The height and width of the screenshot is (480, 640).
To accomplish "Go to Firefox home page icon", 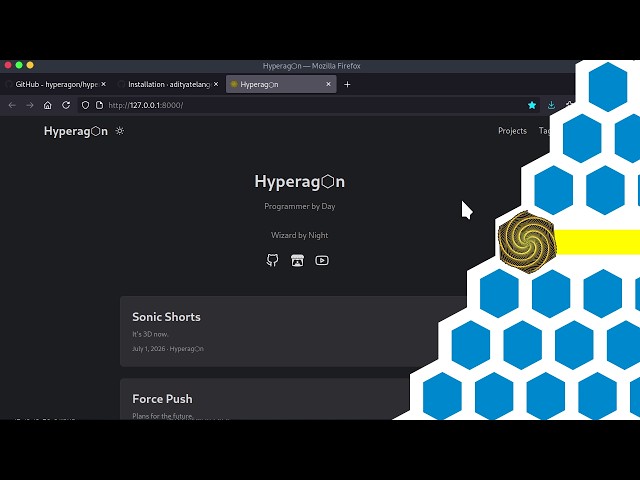I will point(48,105).
